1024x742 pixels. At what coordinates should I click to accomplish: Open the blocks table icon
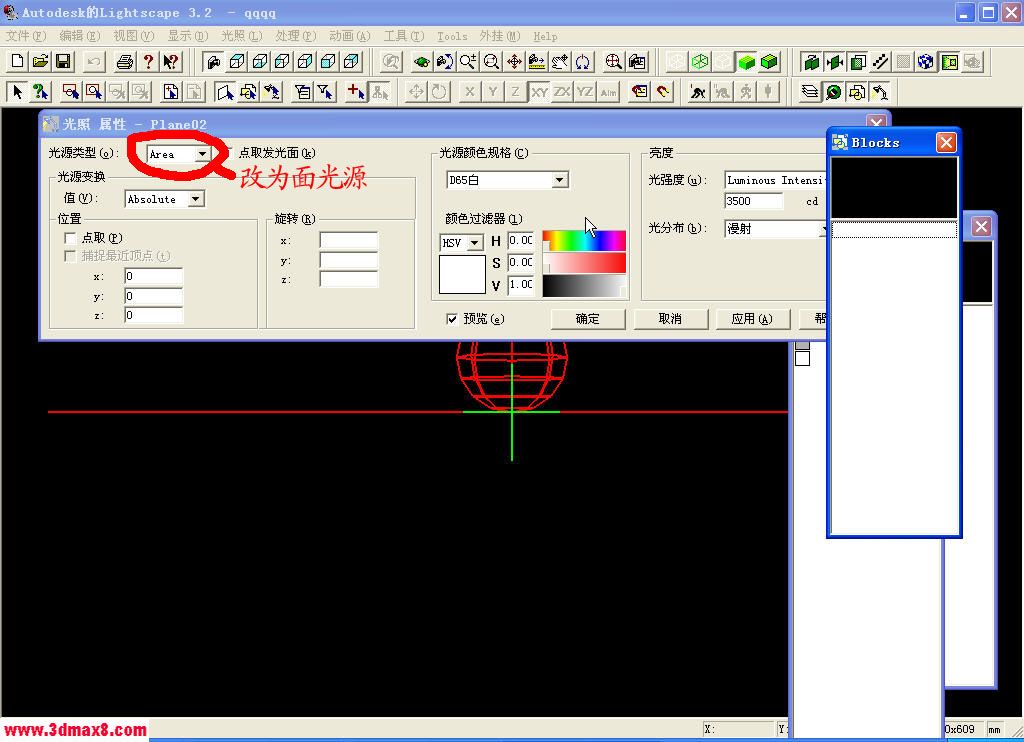coord(857,92)
